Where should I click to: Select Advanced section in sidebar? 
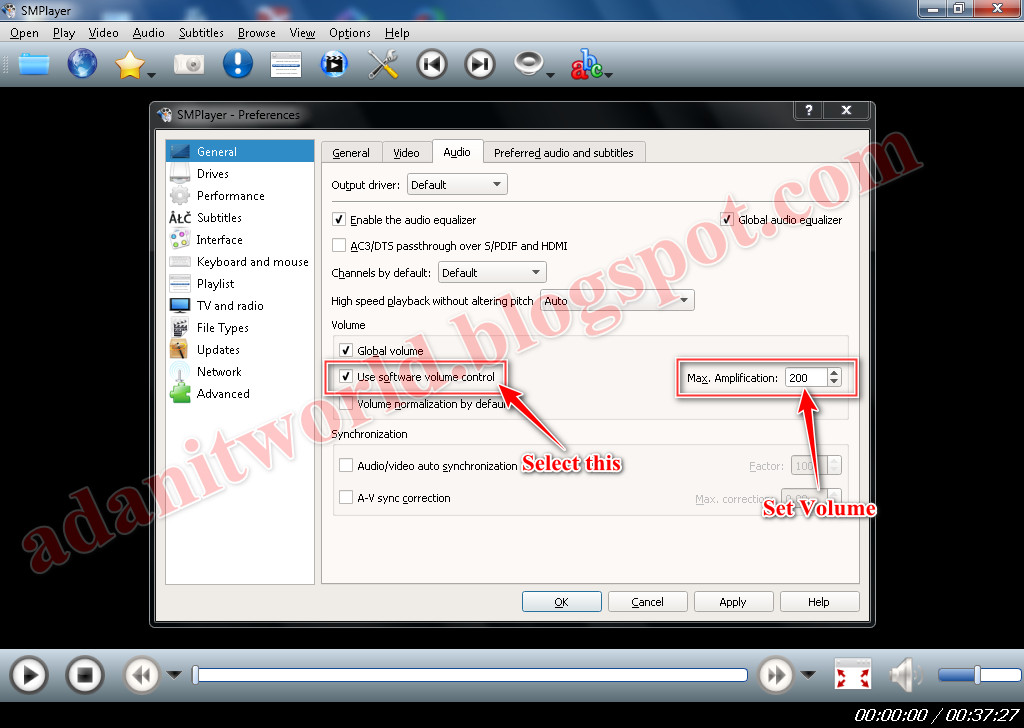[240, 394]
